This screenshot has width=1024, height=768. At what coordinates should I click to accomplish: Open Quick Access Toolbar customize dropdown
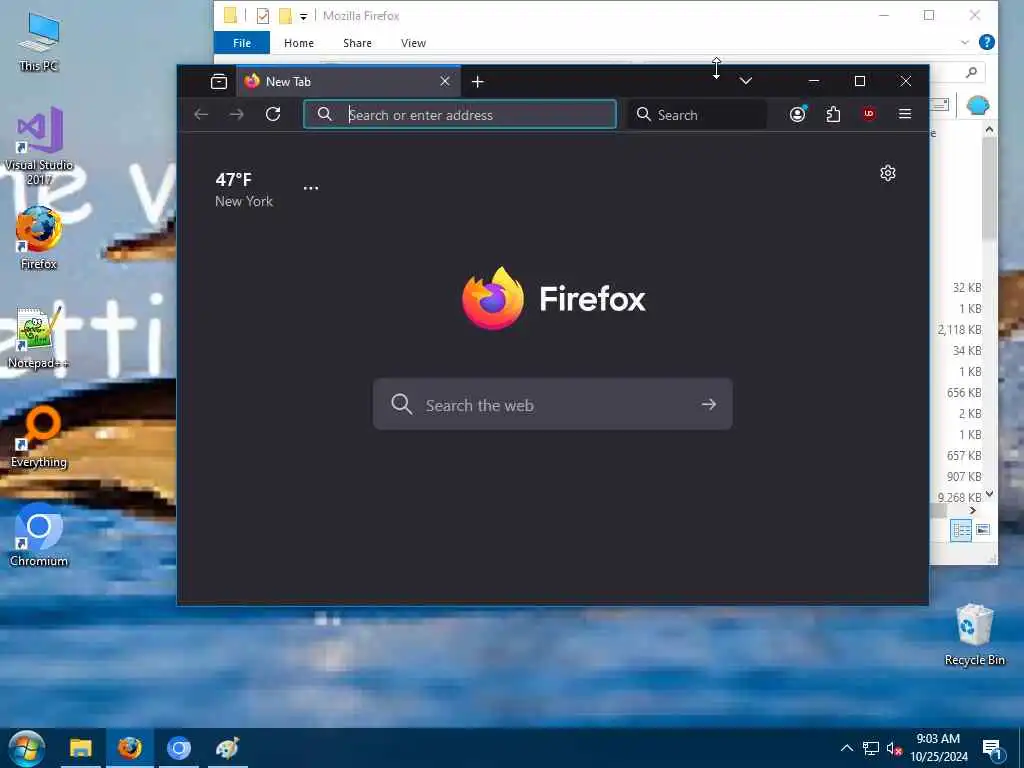point(303,16)
